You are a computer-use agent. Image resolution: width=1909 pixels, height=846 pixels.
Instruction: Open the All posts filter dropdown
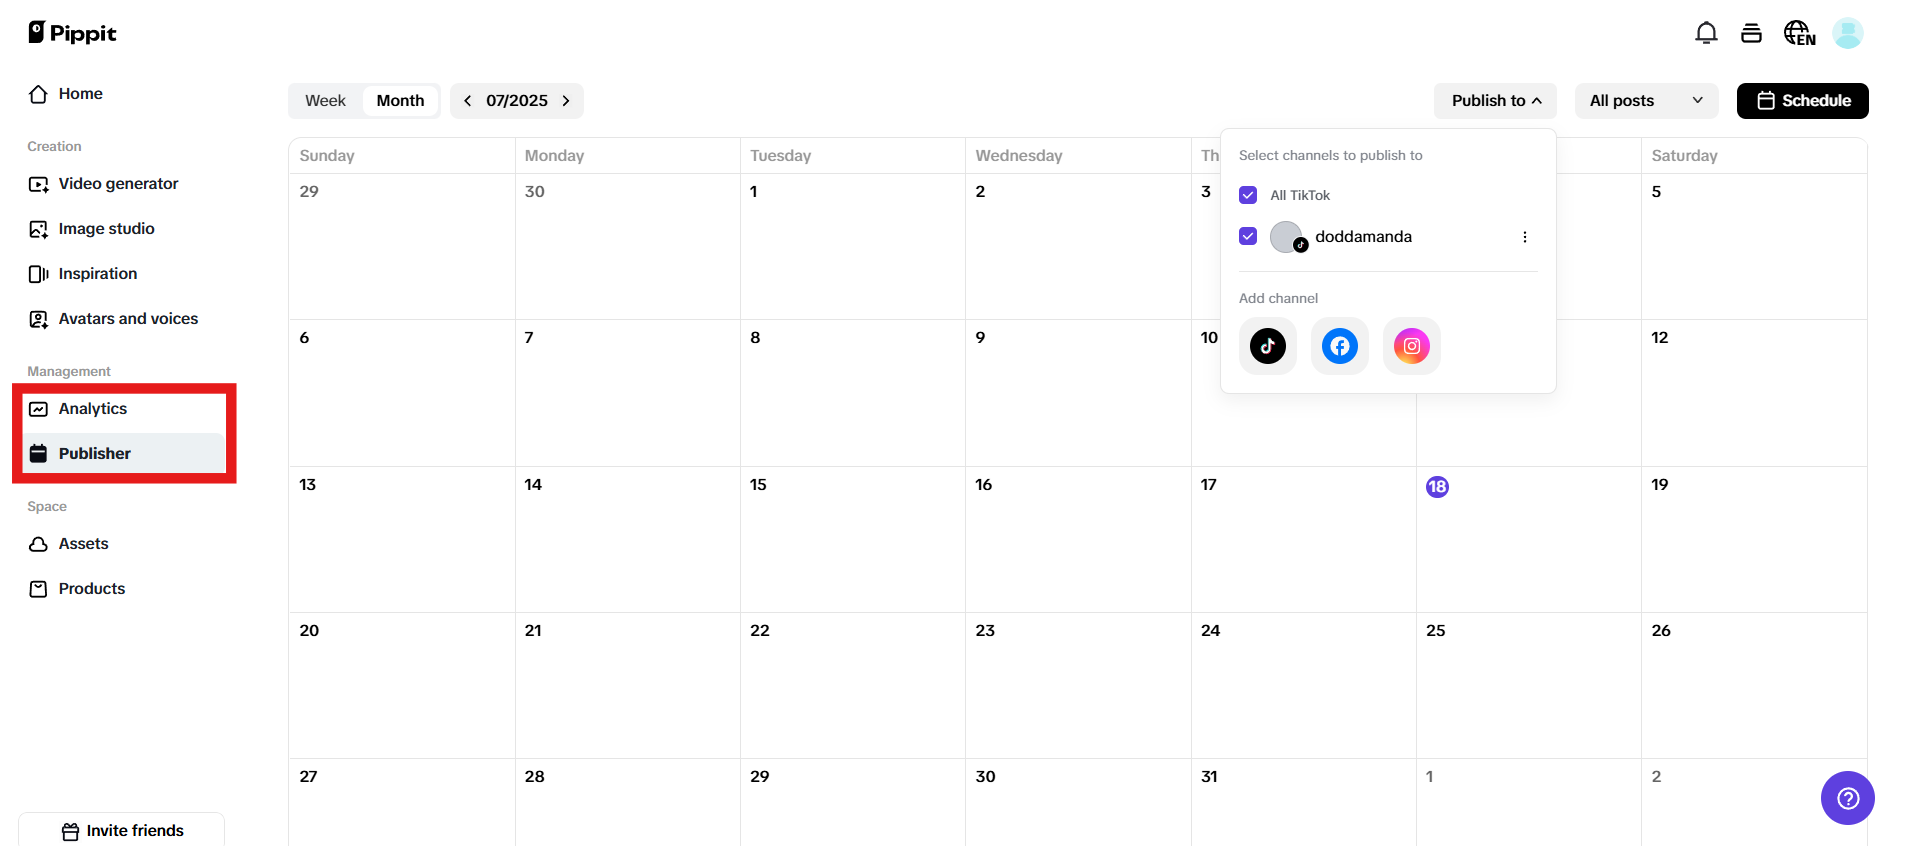click(1646, 101)
